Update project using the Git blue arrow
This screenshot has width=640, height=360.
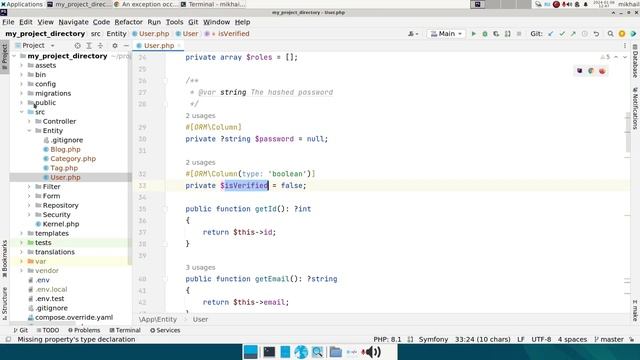[551, 34]
